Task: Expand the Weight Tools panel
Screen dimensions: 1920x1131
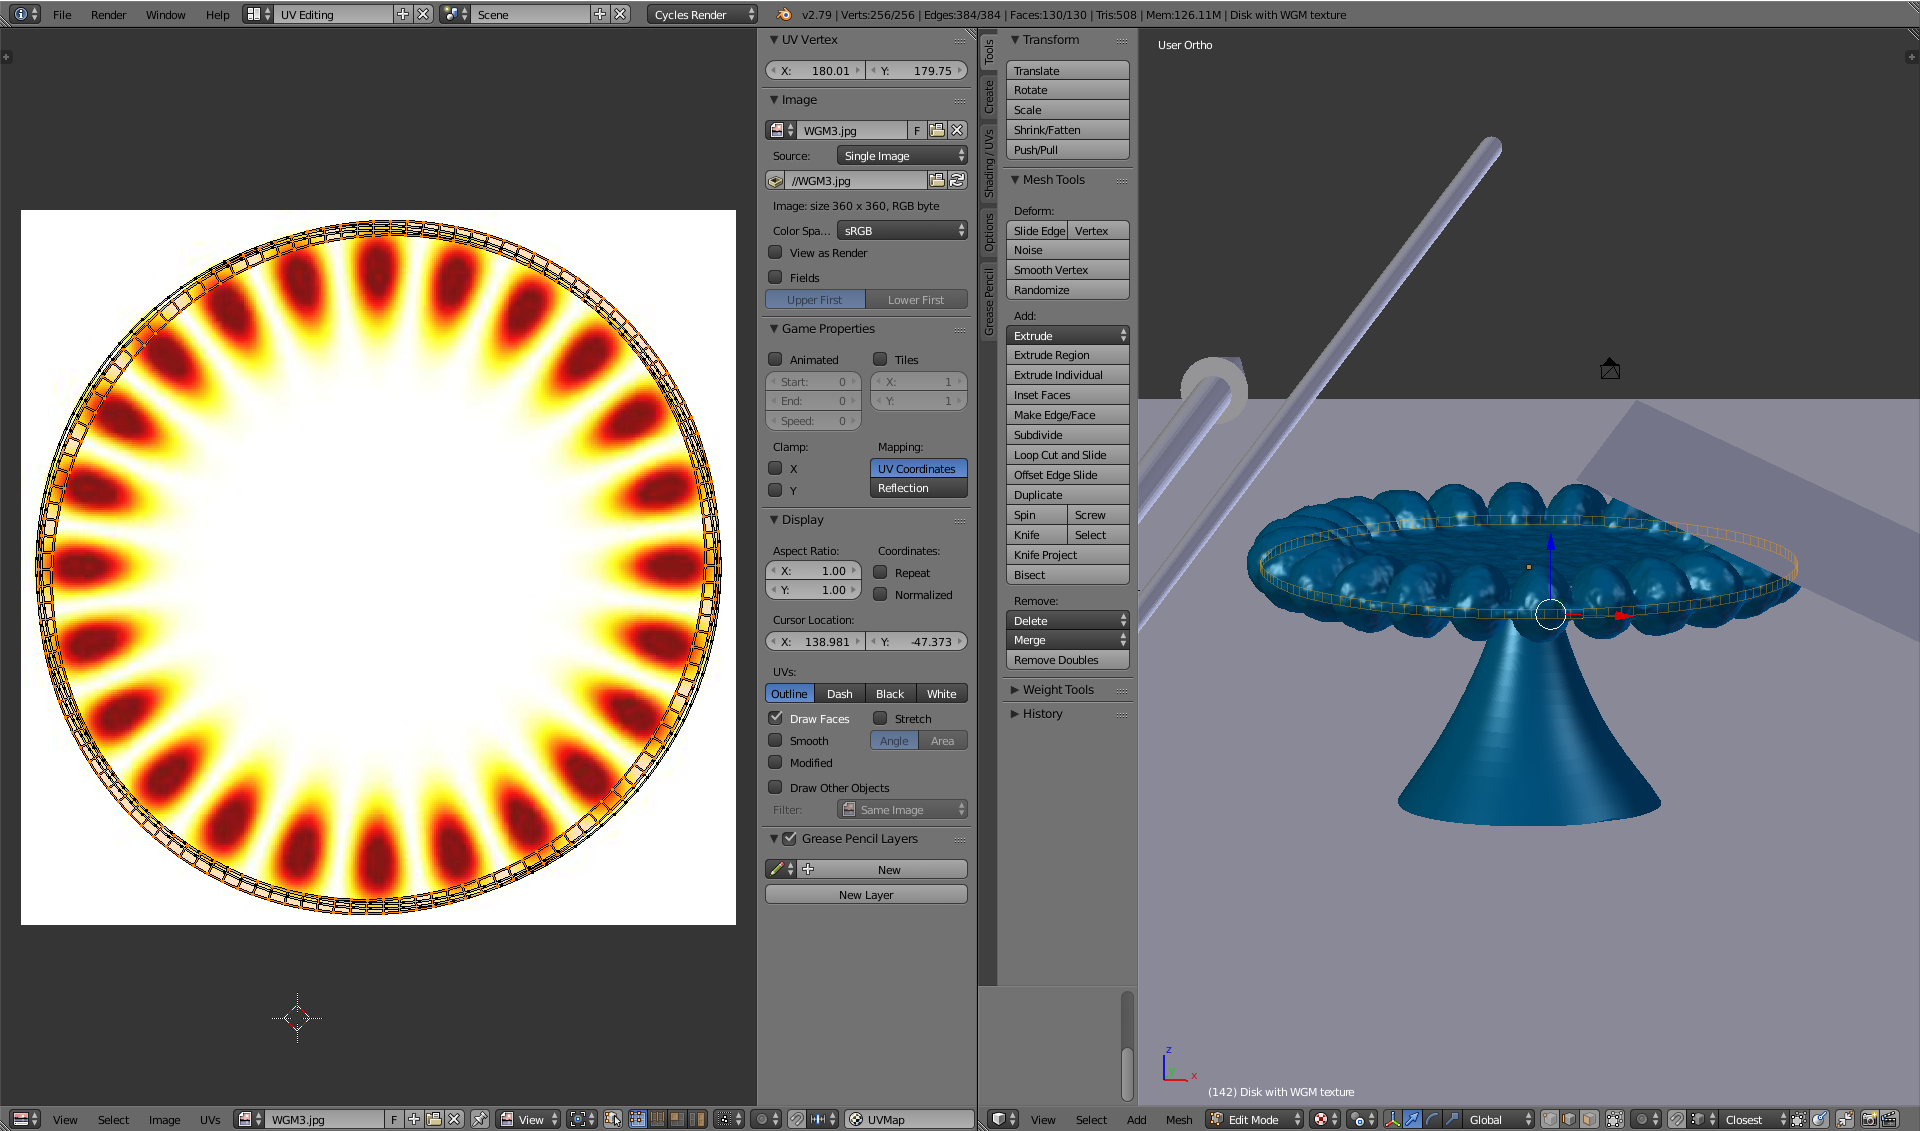Action: [1060, 689]
